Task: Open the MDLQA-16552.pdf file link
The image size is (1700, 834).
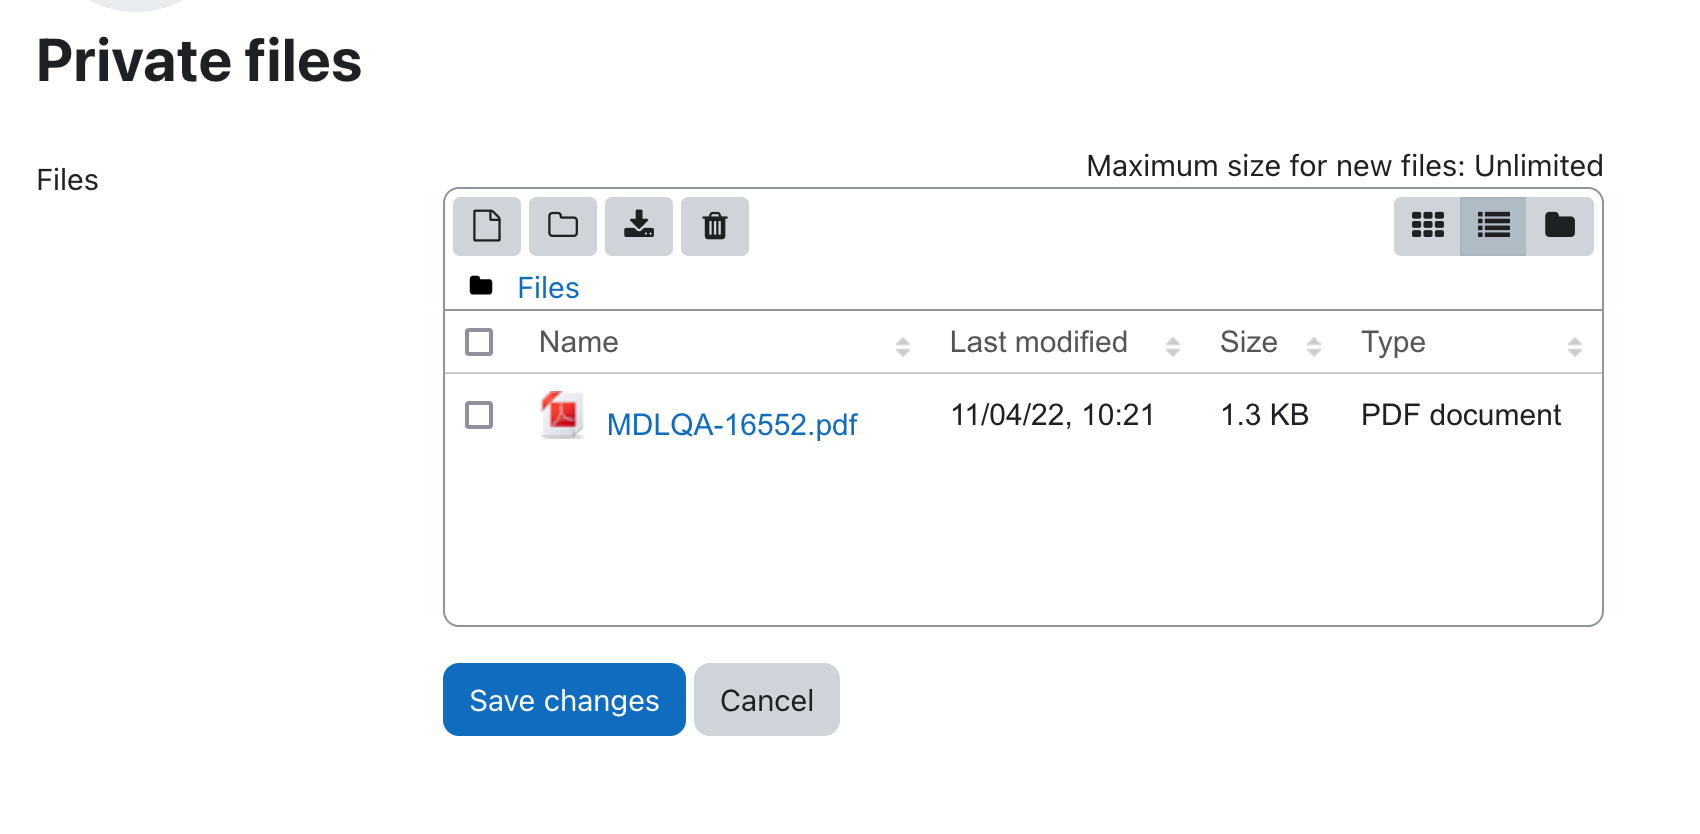Action: [x=732, y=425]
